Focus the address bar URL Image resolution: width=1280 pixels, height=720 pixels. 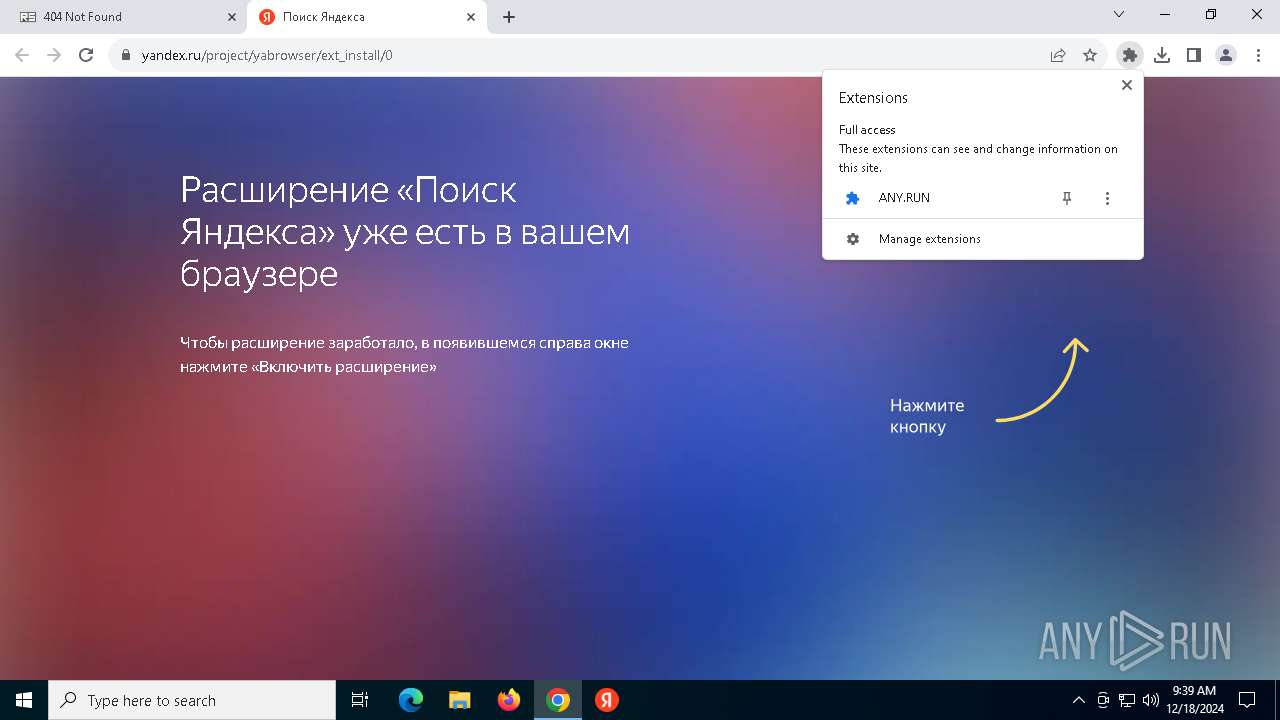[x=267, y=55]
